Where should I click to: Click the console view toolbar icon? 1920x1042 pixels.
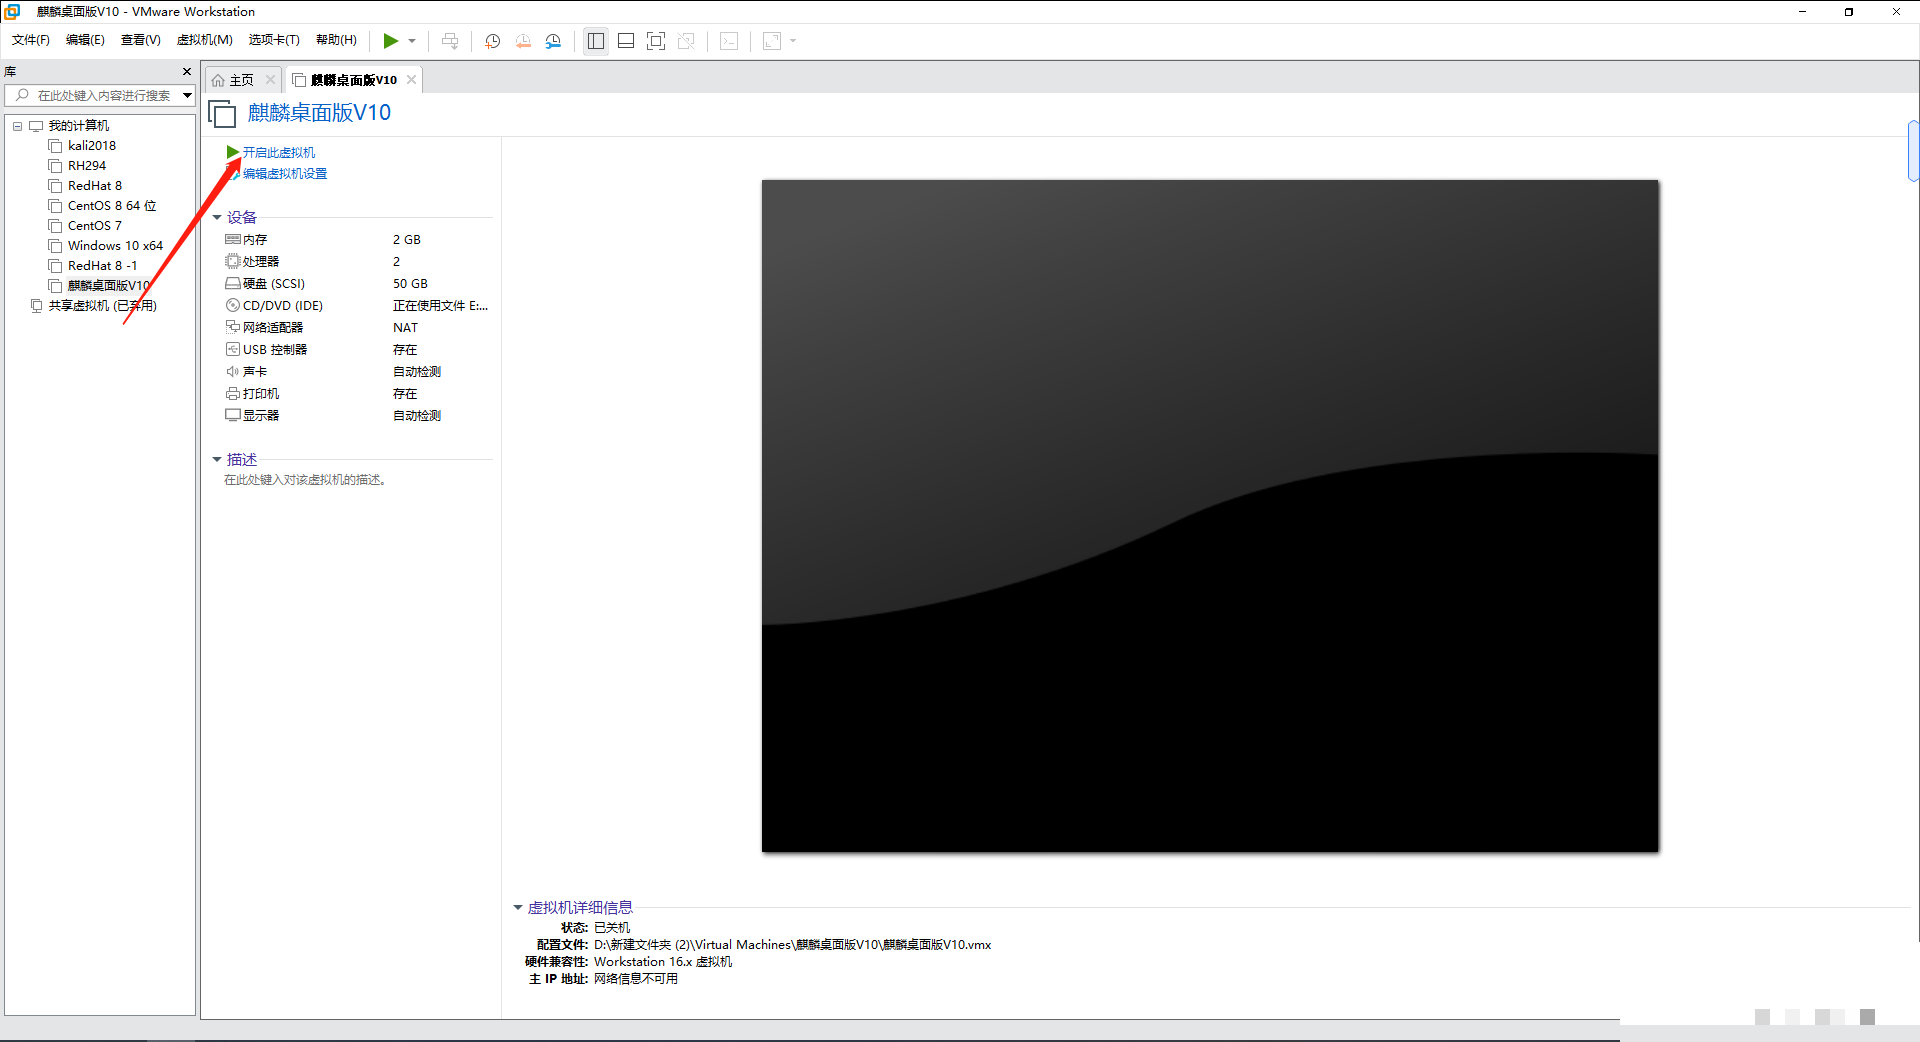pos(729,41)
